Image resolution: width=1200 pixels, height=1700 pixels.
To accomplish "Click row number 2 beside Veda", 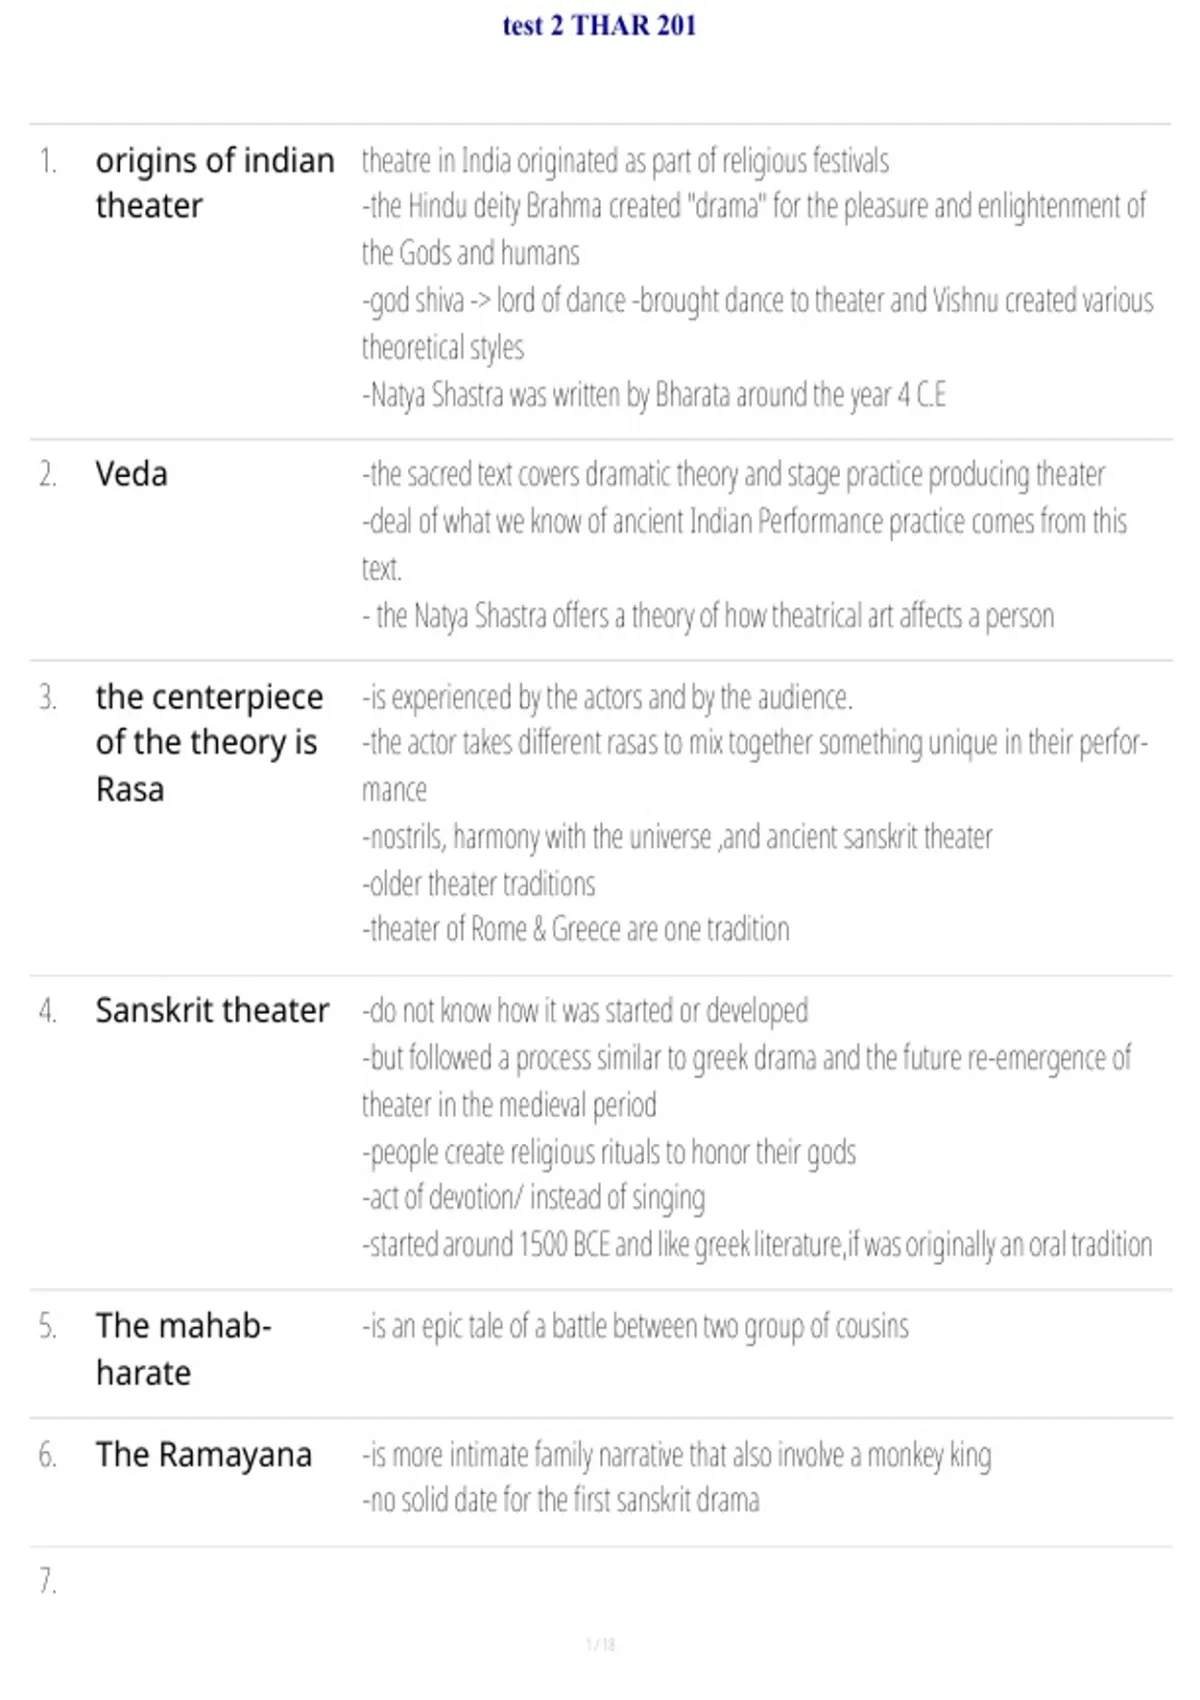I will pos(47,474).
